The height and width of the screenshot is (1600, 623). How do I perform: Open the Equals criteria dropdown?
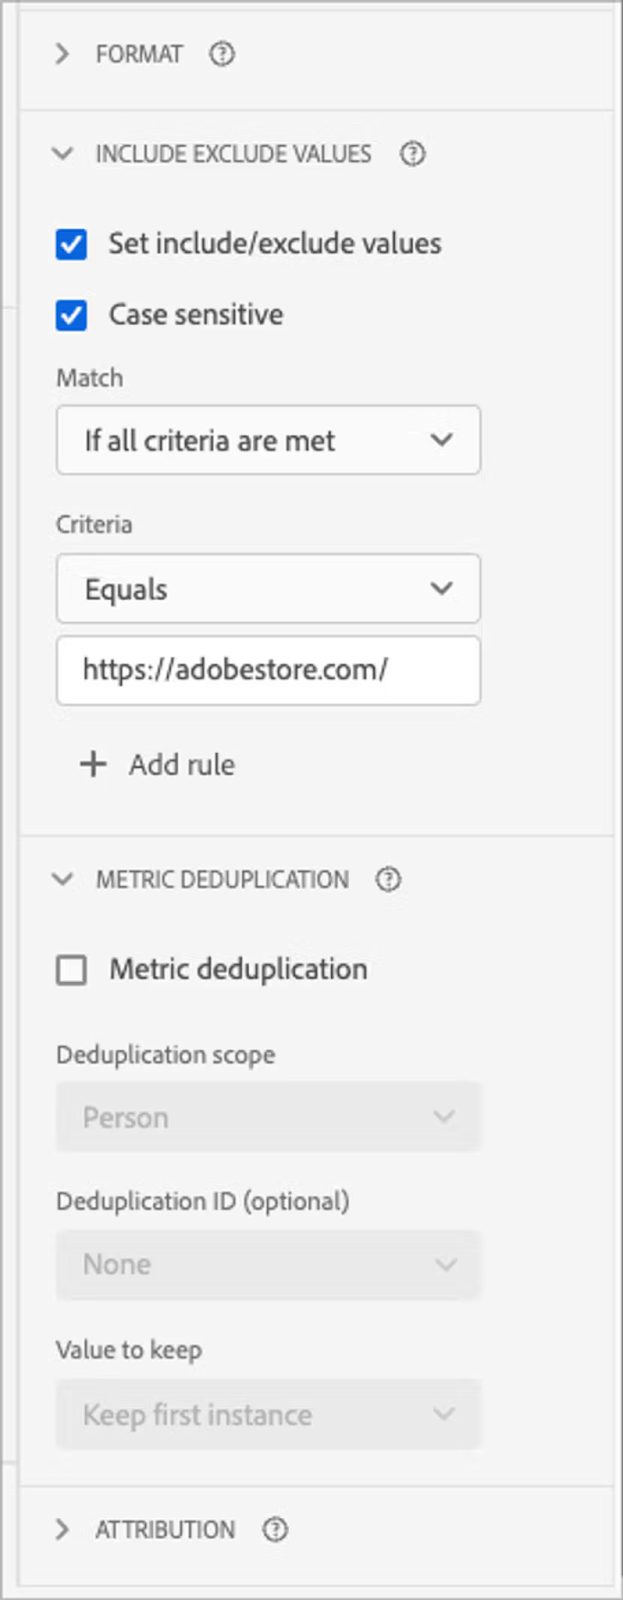pyautogui.click(x=268, y=589)
